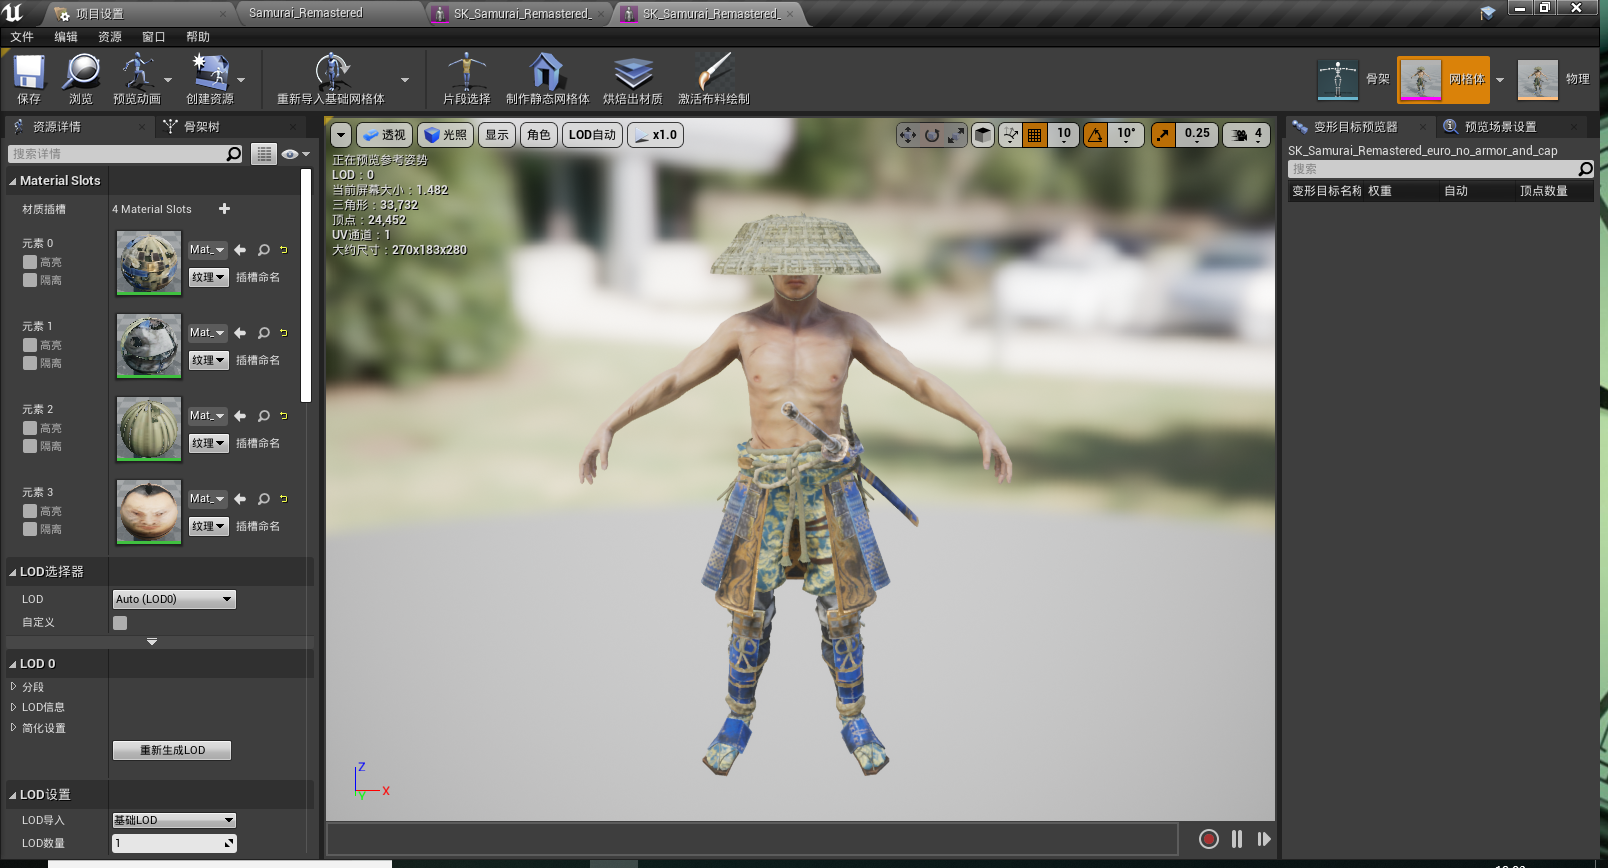Click Reimport Base Mesh (重新导入基础网格体) icon

[x=331, y=78]
